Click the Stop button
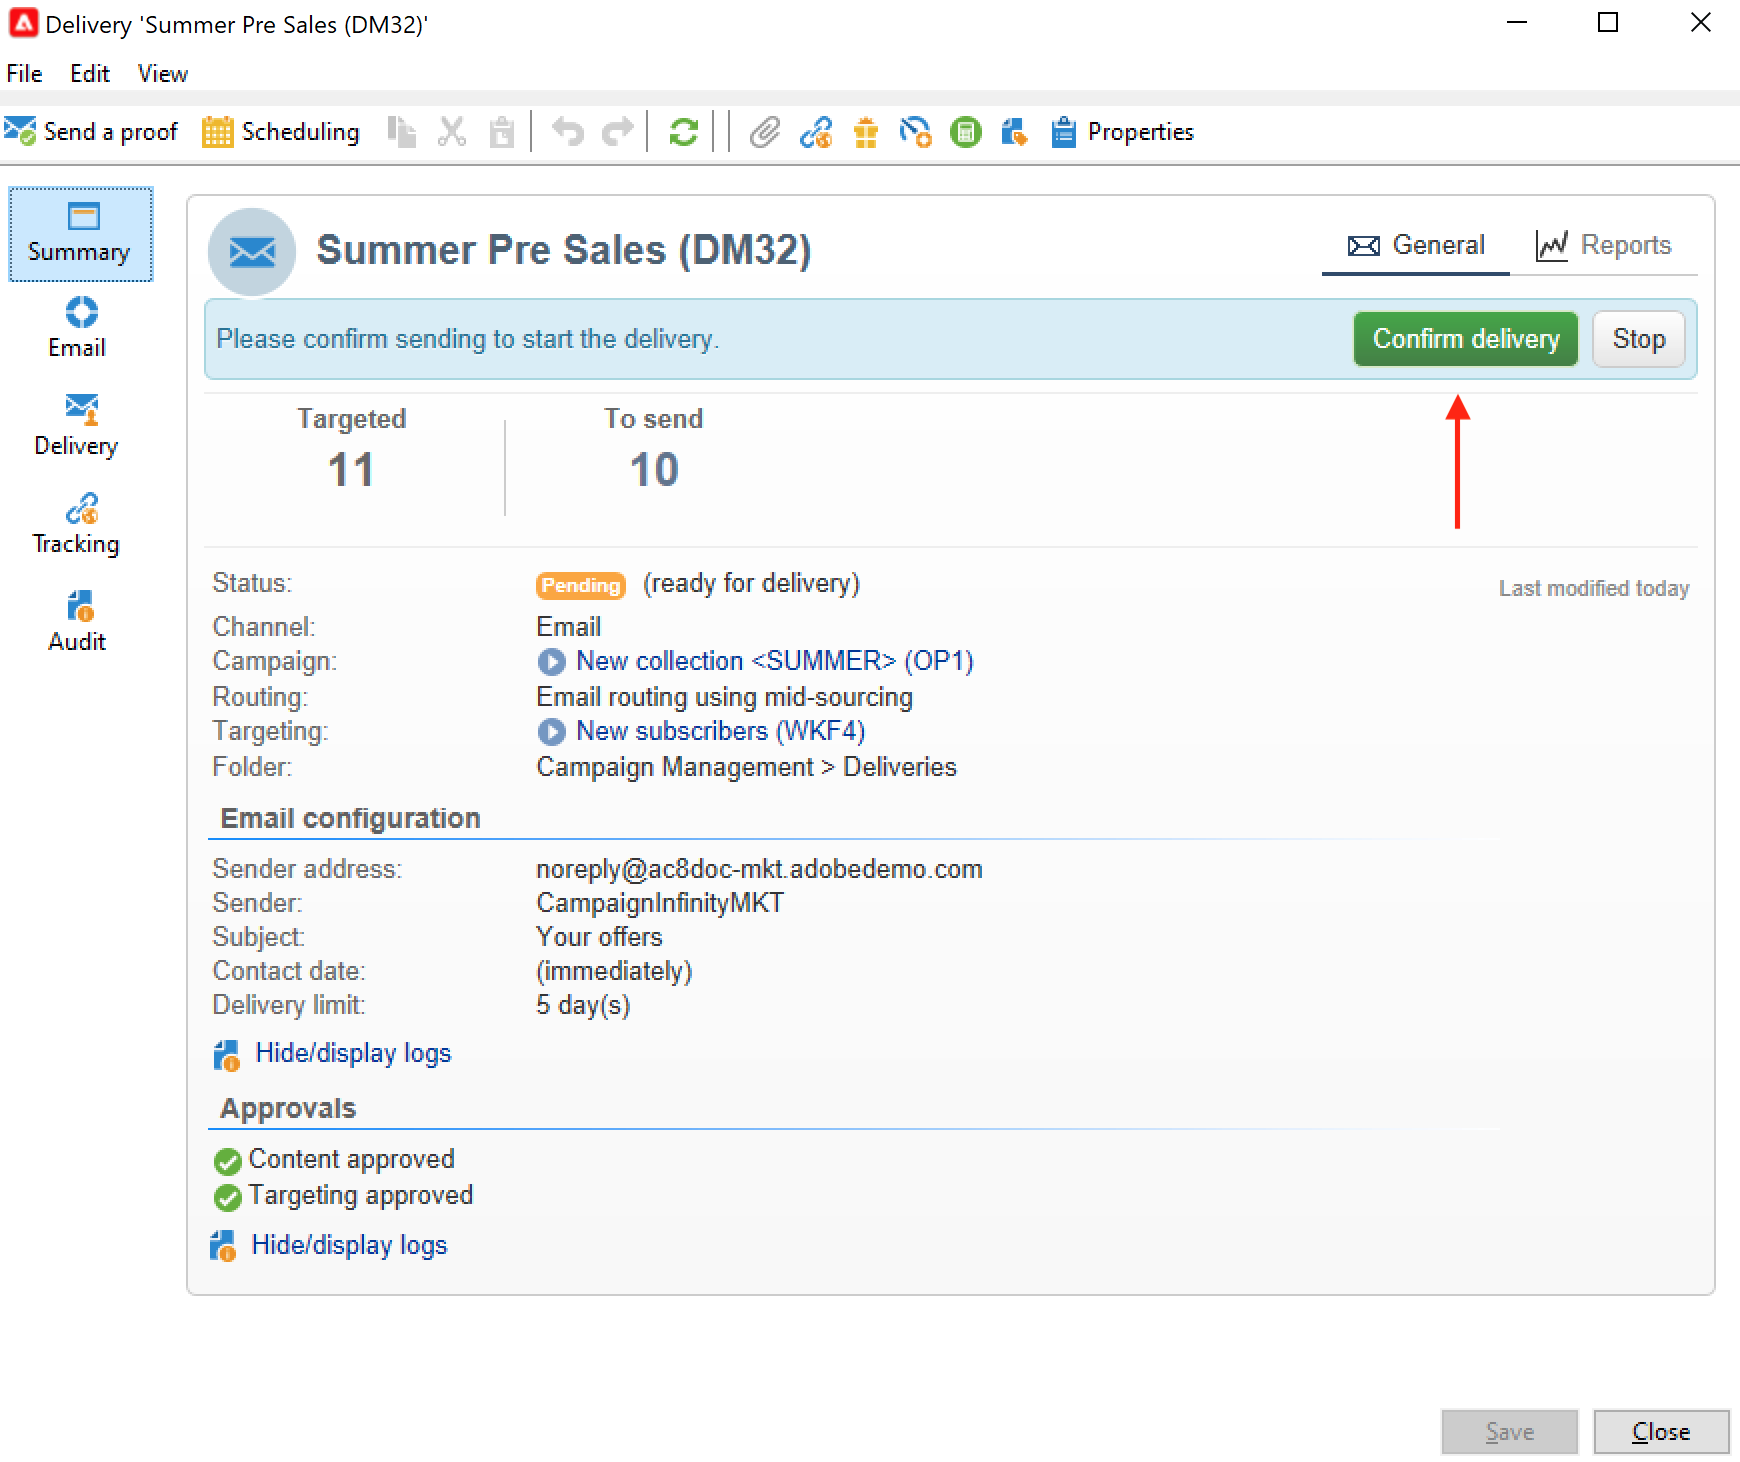The width and height of the screenshot is (1740, 1462). tap(1639, 339)
